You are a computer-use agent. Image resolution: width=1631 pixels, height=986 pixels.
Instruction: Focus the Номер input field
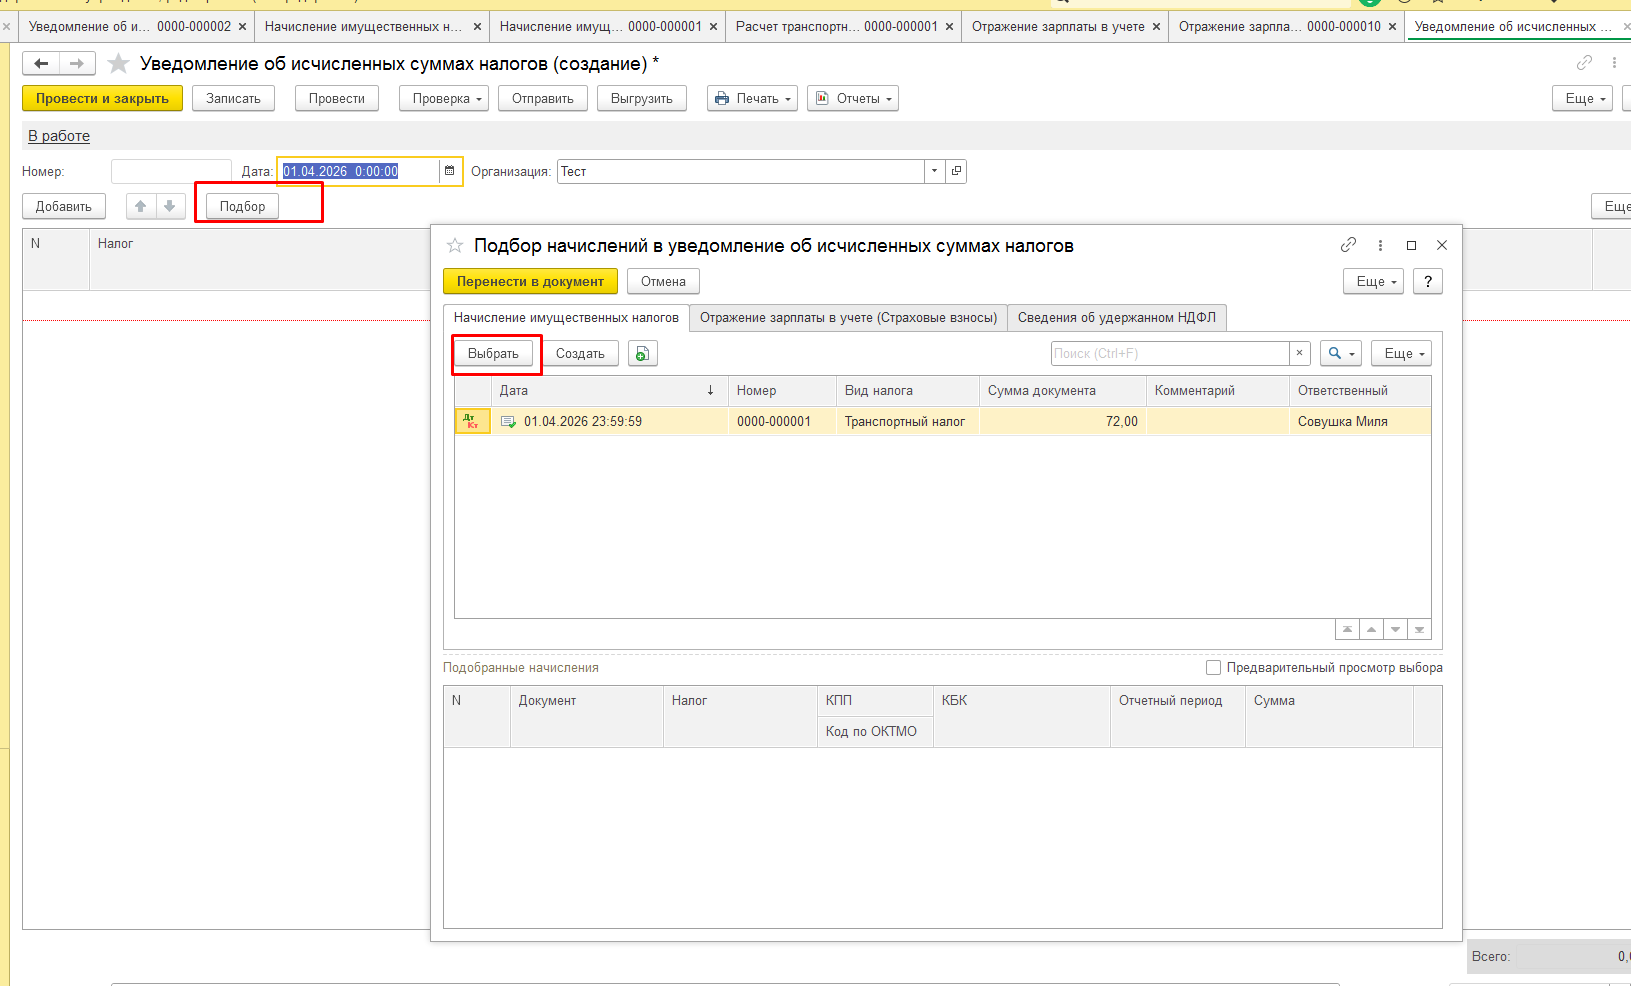point(171,171)
